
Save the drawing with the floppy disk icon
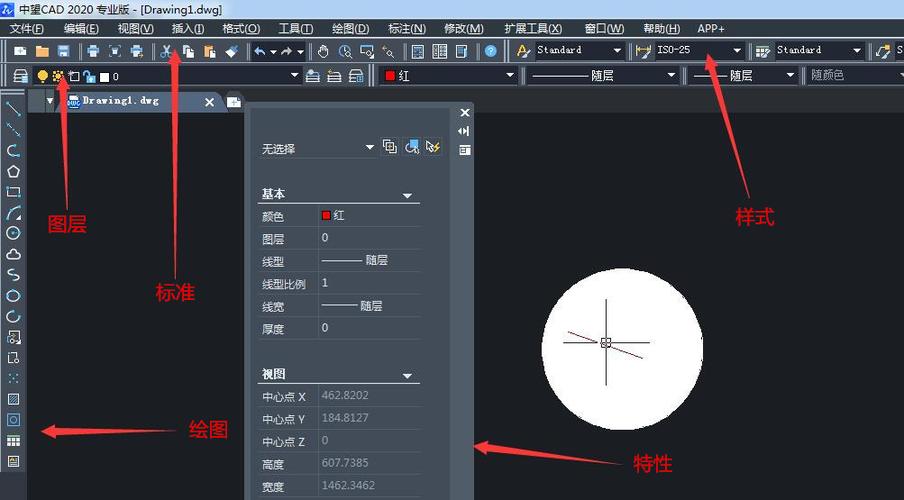coord(63,51)
